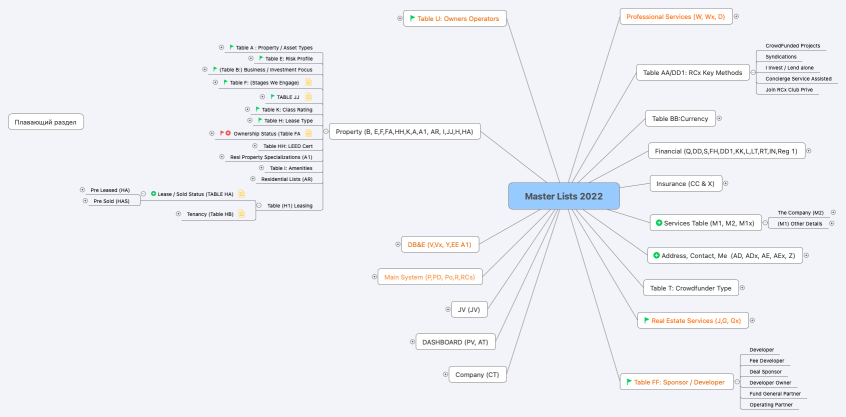
Task: Expand Pre Leased (HA) subtopic
Action: click(x=83, y=189)
